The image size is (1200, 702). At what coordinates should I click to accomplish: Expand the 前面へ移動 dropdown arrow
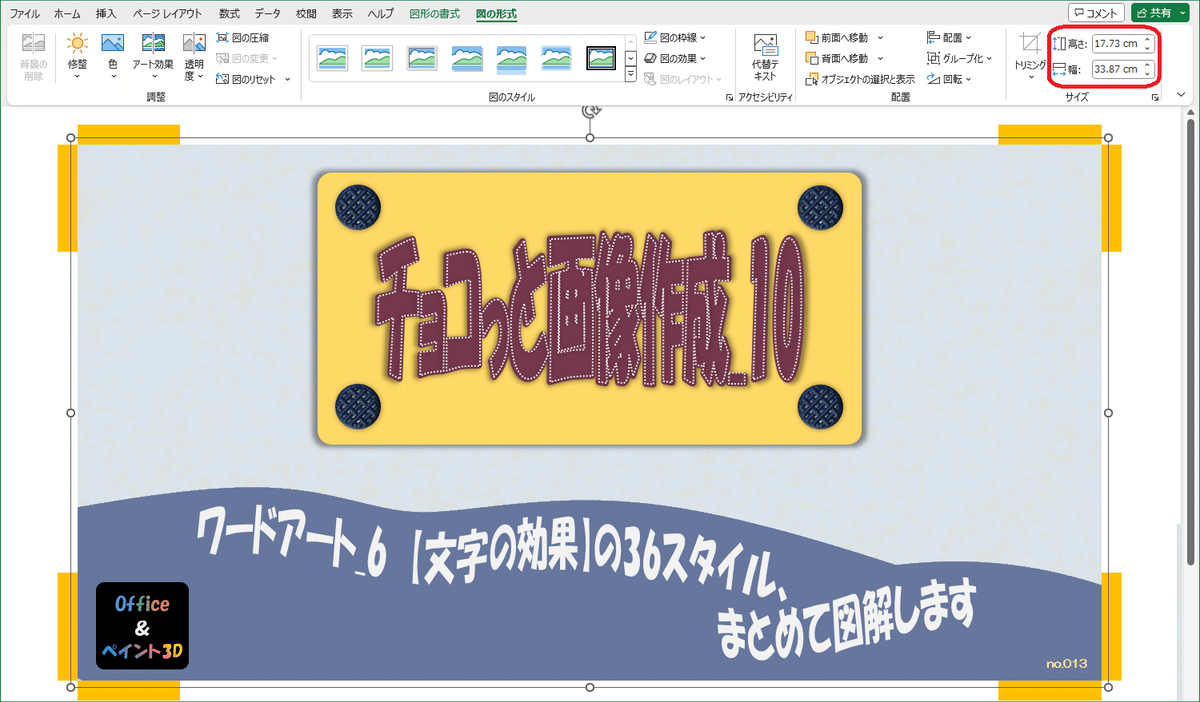(x=880, y=37)
